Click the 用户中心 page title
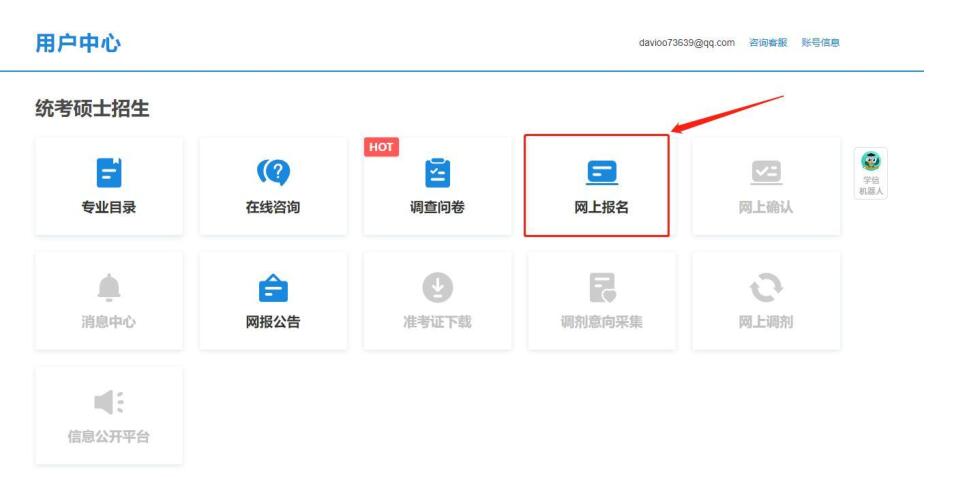955x477 pixels. 73,42
